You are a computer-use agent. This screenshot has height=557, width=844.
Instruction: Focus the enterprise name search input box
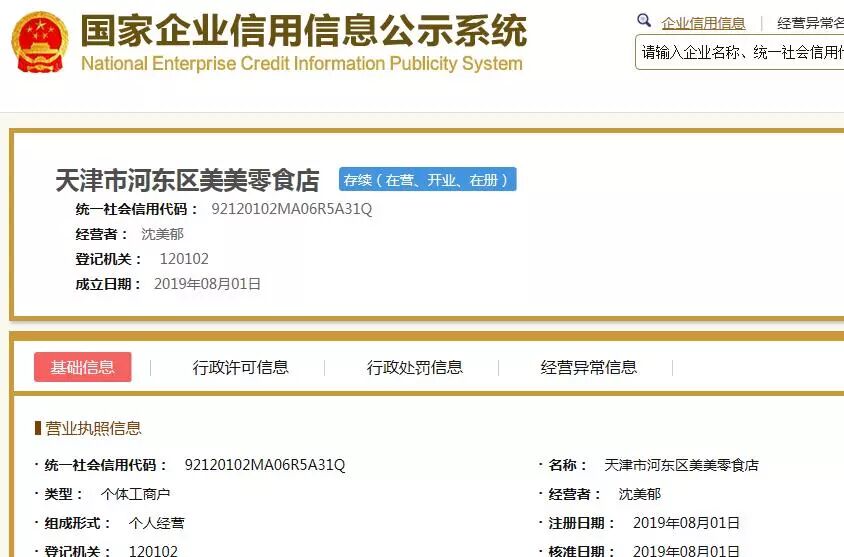click(x=740, y=52)
